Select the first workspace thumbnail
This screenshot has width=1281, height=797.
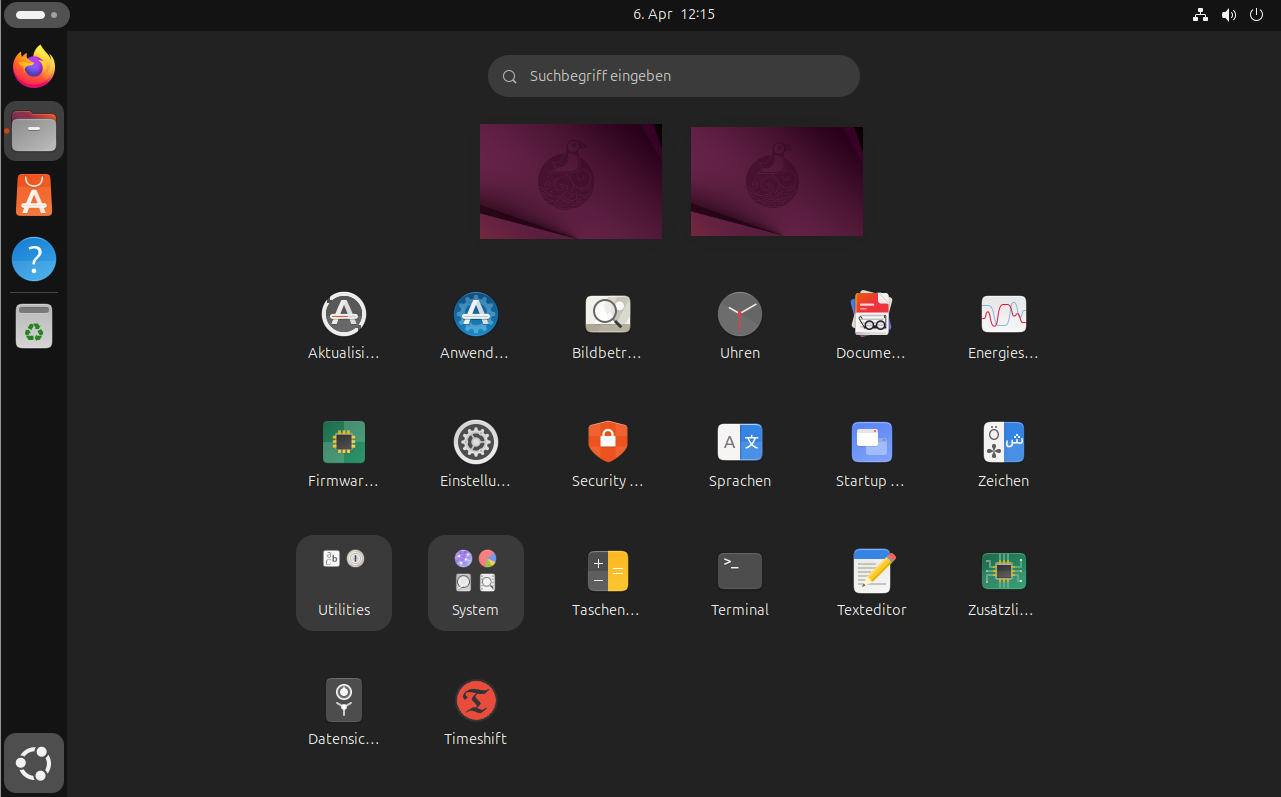click(x=571, y=181)
